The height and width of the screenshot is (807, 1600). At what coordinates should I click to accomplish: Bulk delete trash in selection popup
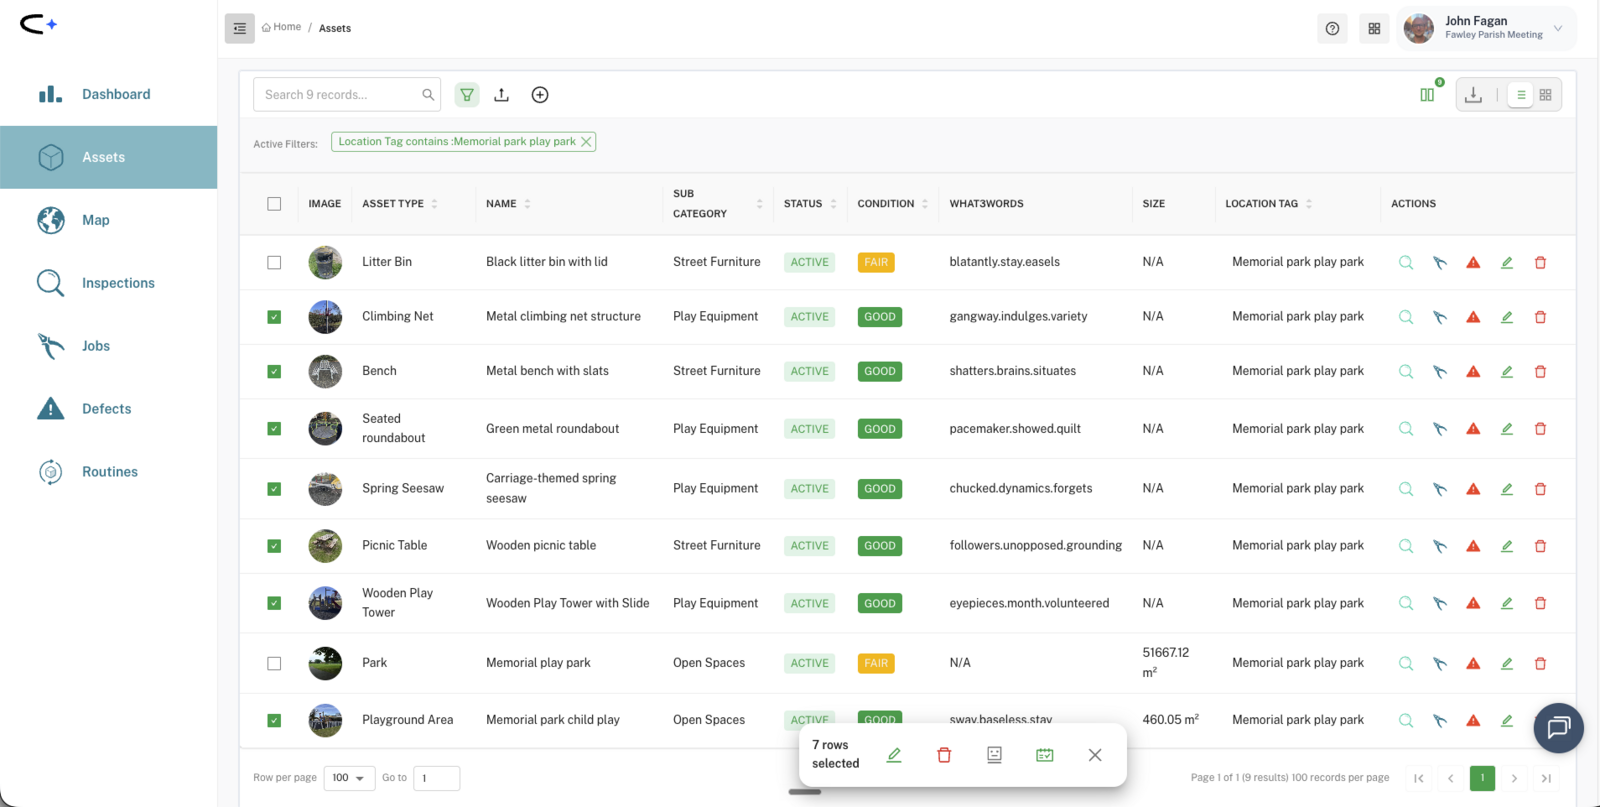click(944, 755)
